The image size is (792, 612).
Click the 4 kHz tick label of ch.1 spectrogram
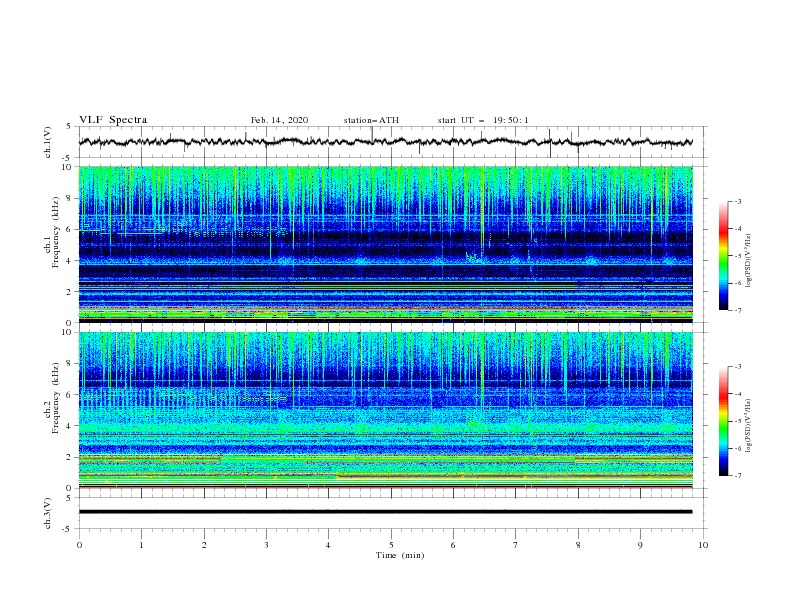point(69,261)
